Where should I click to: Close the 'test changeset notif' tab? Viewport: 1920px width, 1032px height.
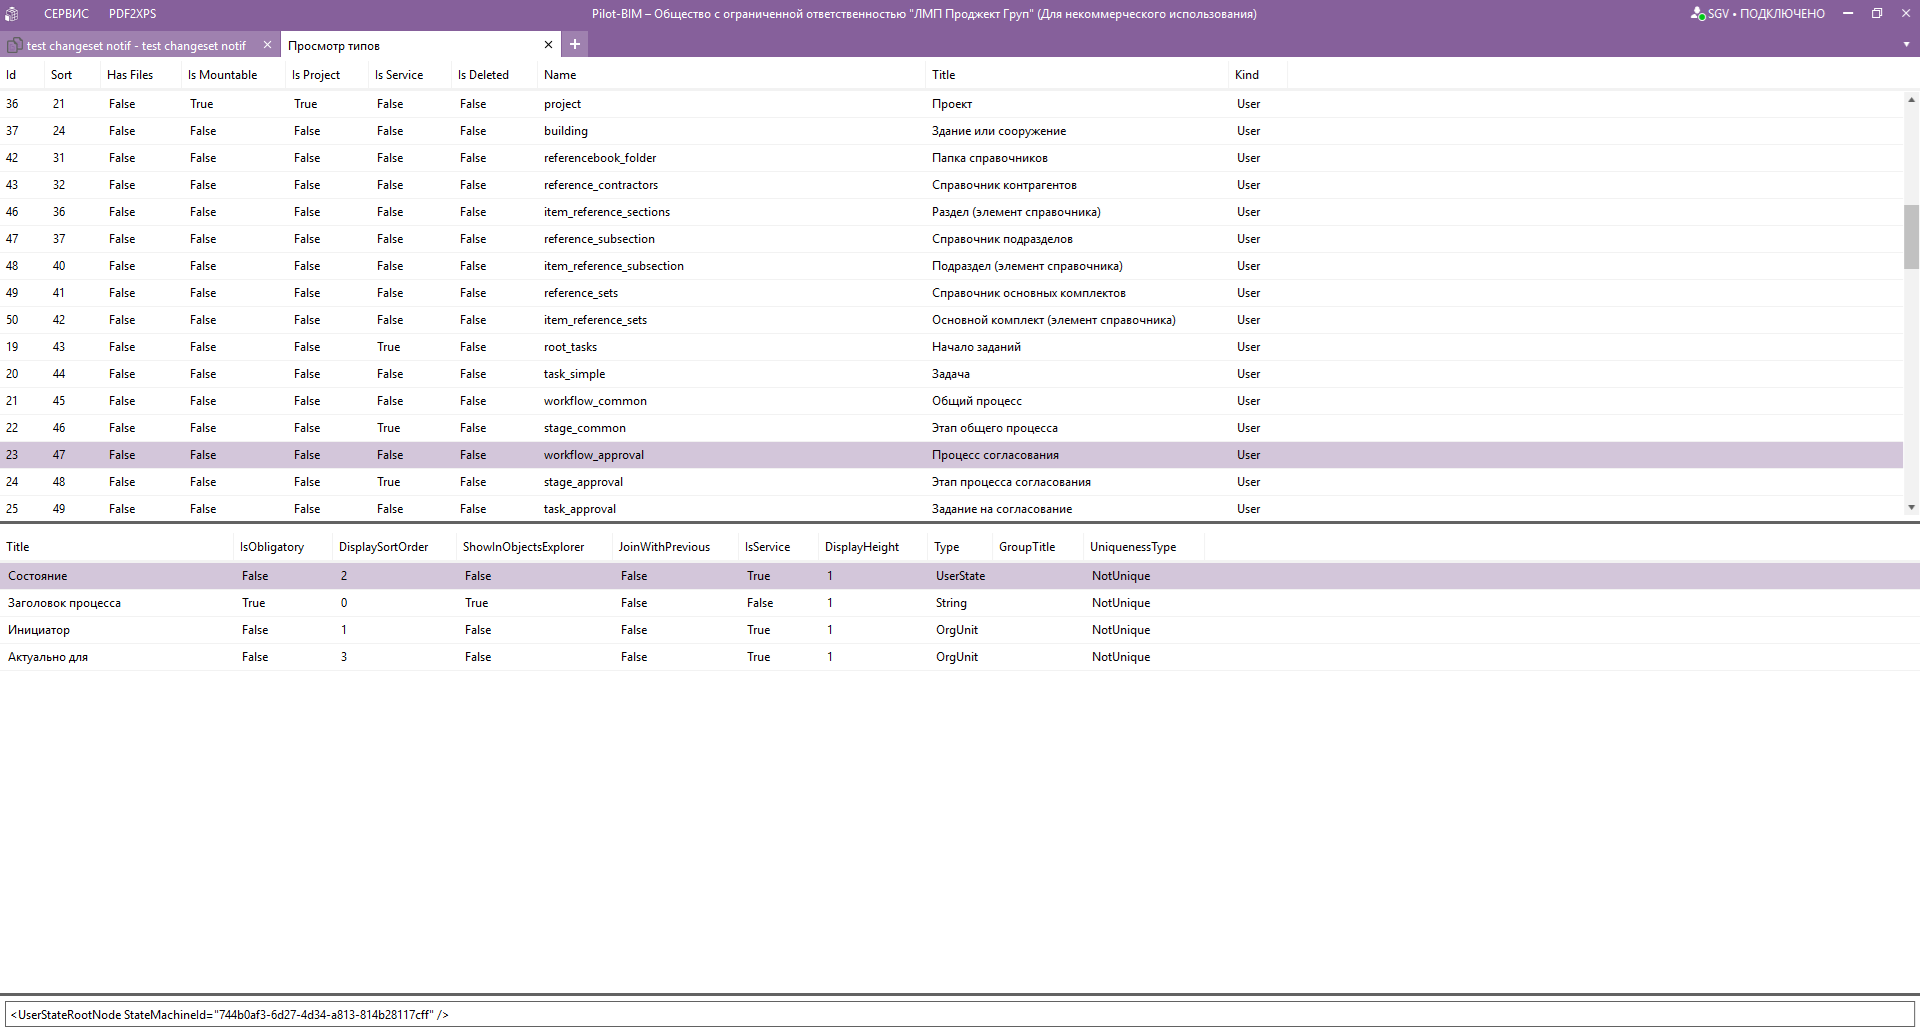click(x=267, y=45)
